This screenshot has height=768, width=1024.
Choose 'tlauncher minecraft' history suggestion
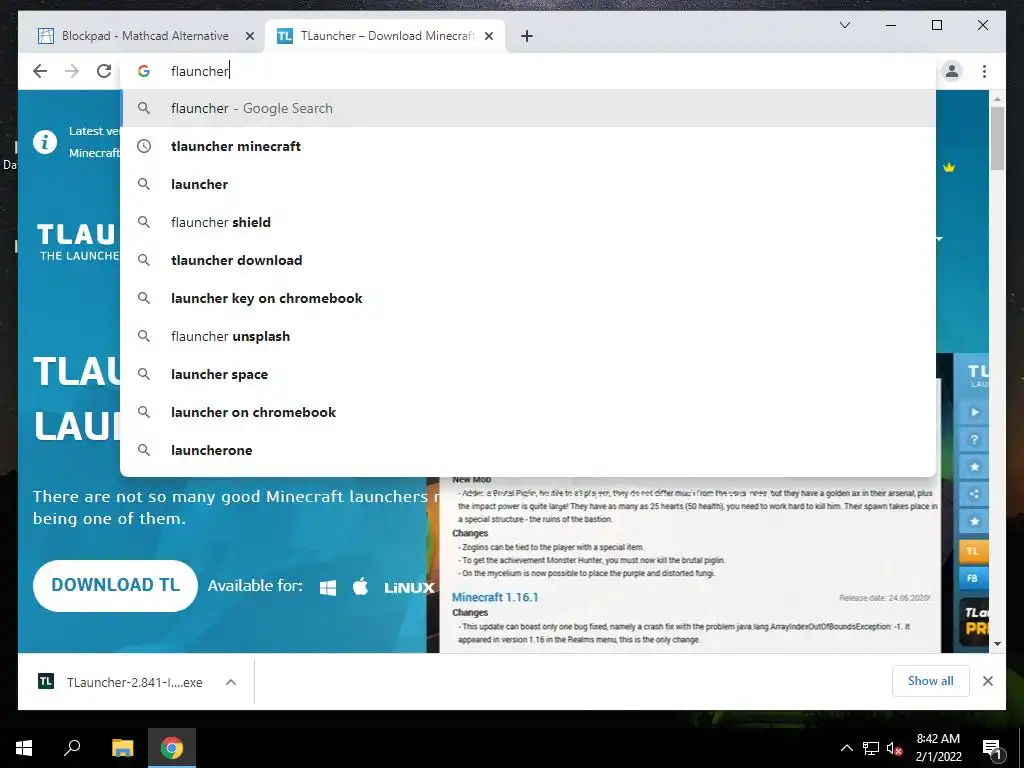click(528, 146)
